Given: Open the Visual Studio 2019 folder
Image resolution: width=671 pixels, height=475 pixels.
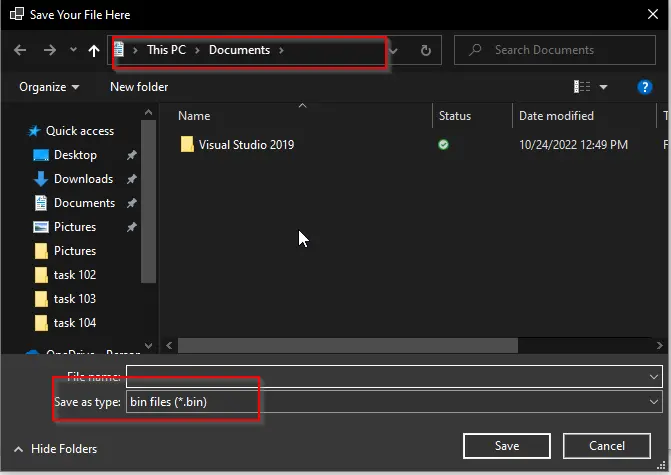Looking at the screenshot, I should click(x=245, y=145).
